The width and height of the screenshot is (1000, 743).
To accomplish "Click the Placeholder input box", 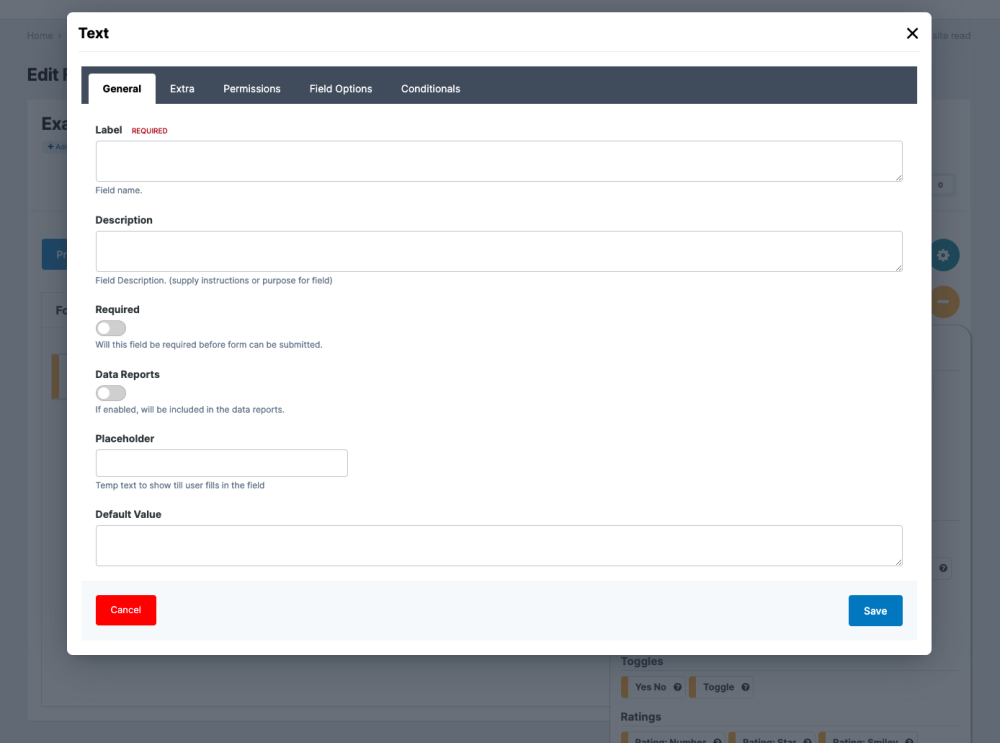I will coord(222,463).
